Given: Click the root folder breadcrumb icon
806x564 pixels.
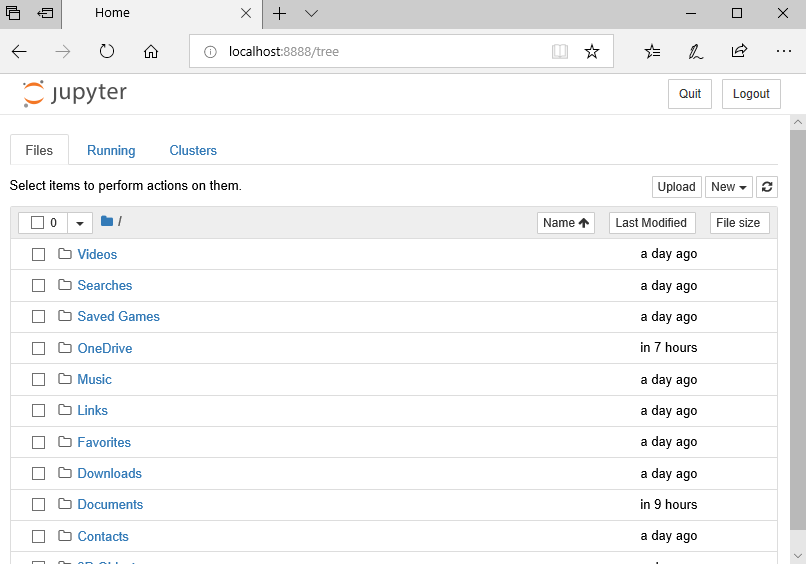Looking at the screenshot, I should tap(107, 222).
